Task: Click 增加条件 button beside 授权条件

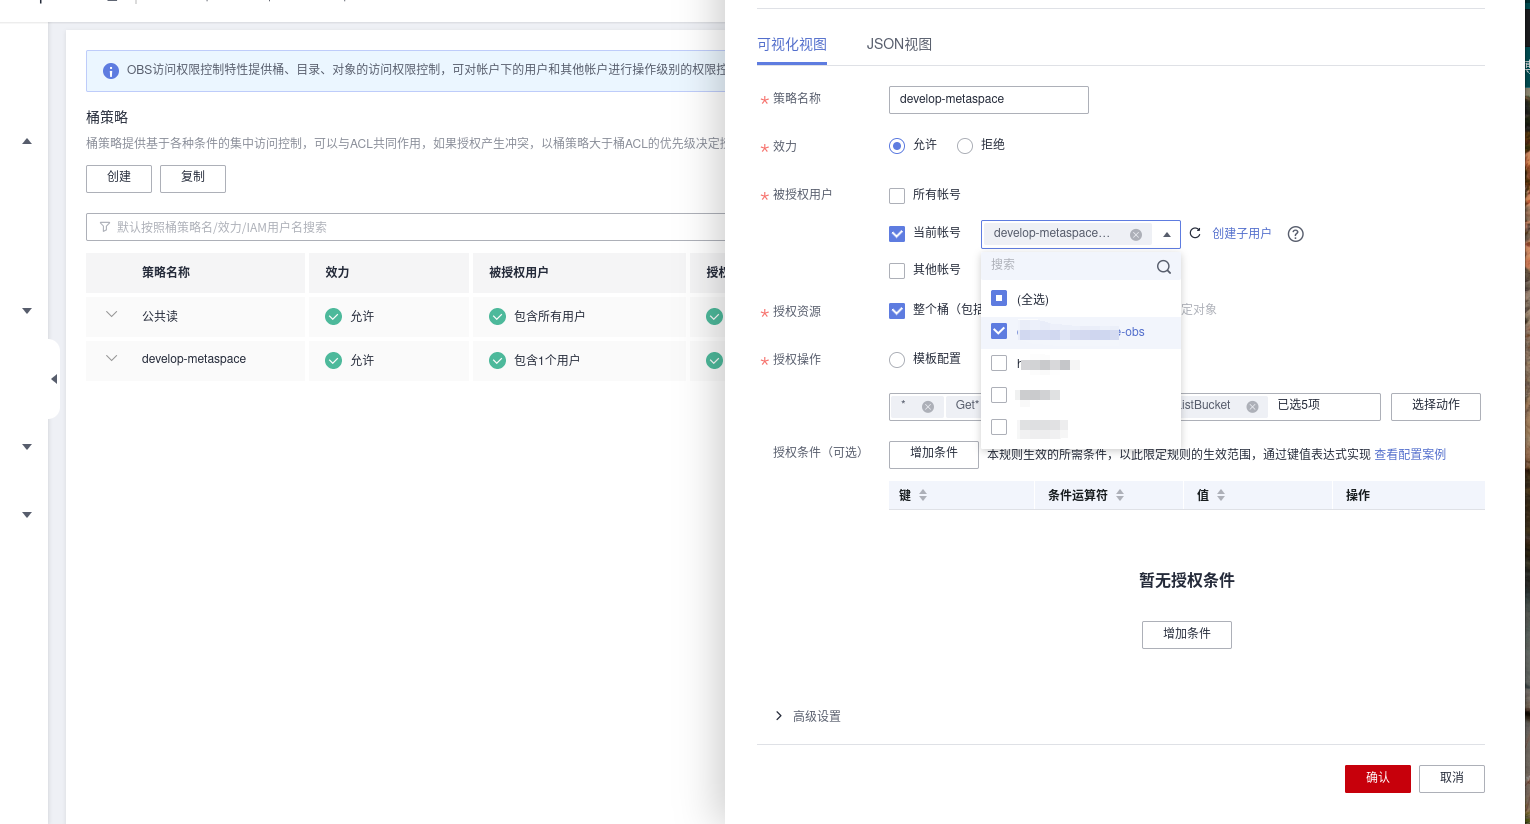Action: (x=934, y=454)
